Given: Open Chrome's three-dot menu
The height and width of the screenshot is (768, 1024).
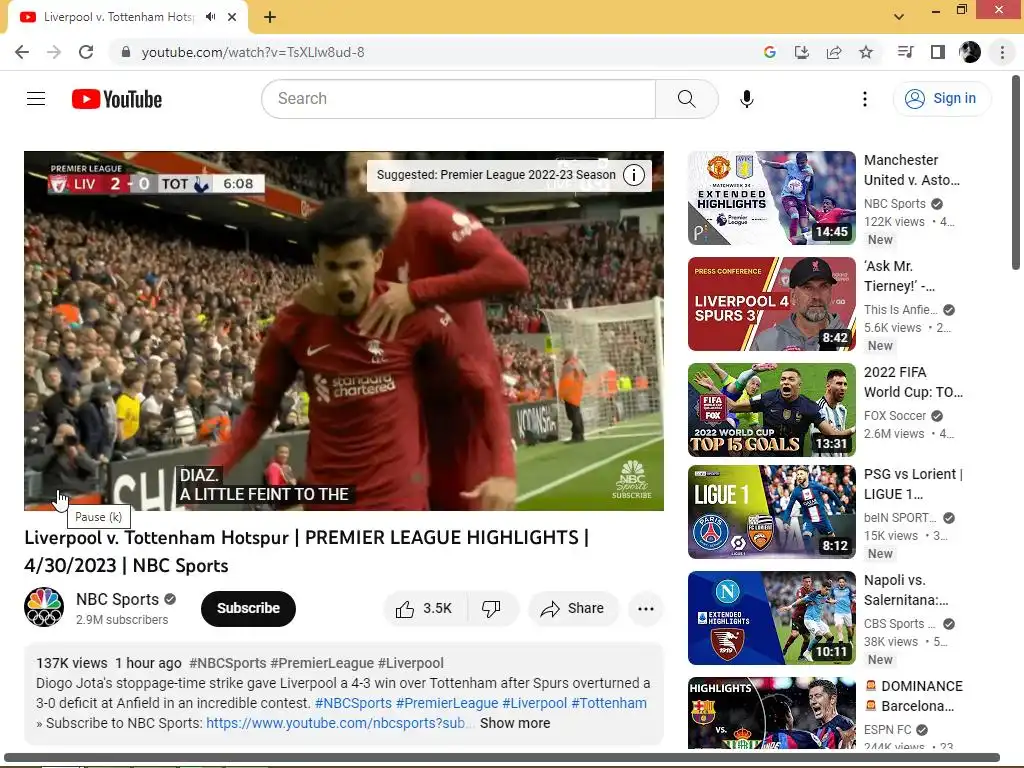Looking at the screenshot, I should click(x=1002, y=52).
